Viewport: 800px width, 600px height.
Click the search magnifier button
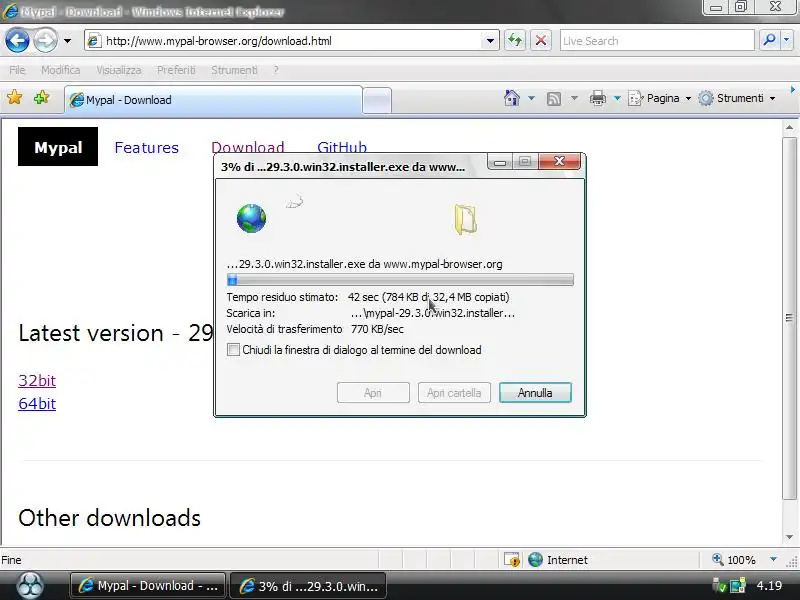pyautogui.click(x=769, y=40)
